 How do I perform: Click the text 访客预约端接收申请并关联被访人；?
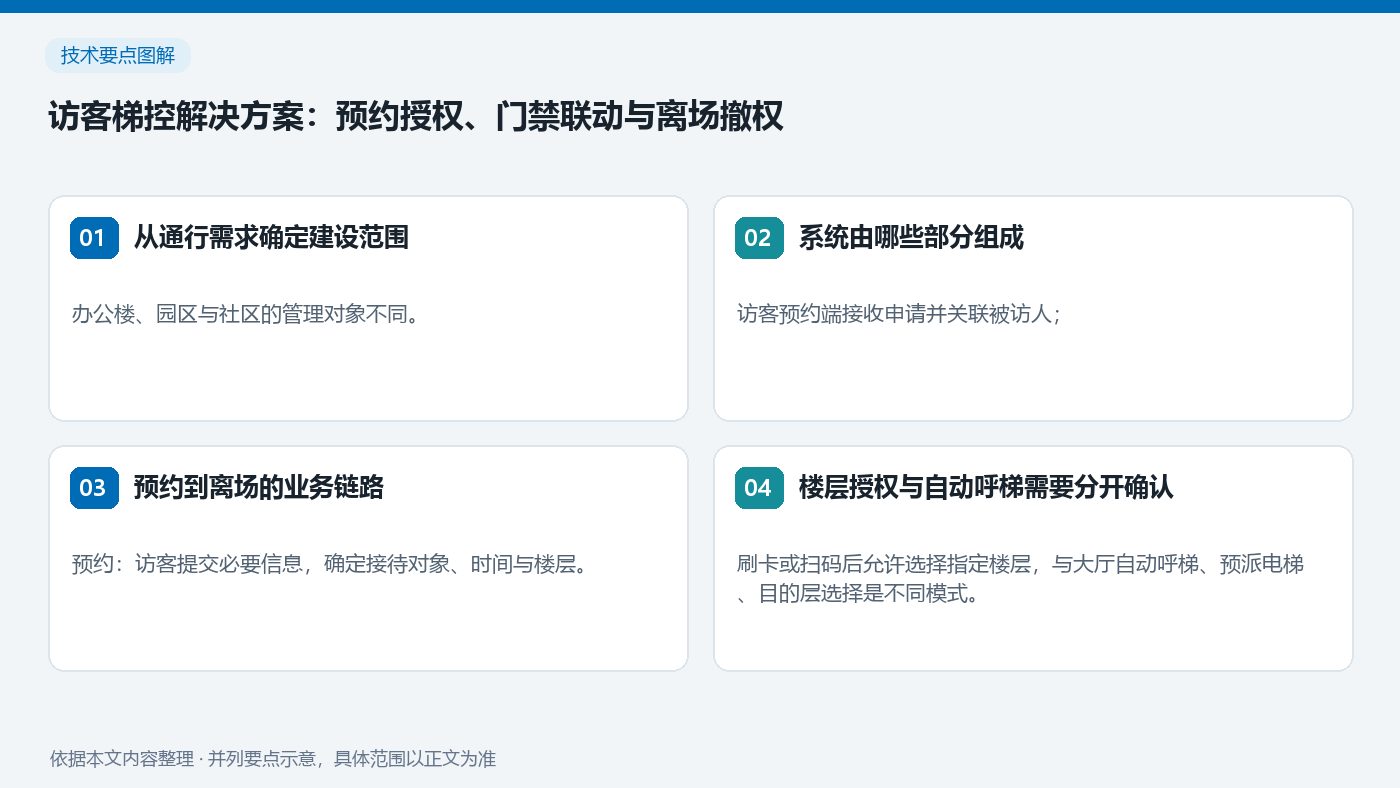click(x=899, y=315)
